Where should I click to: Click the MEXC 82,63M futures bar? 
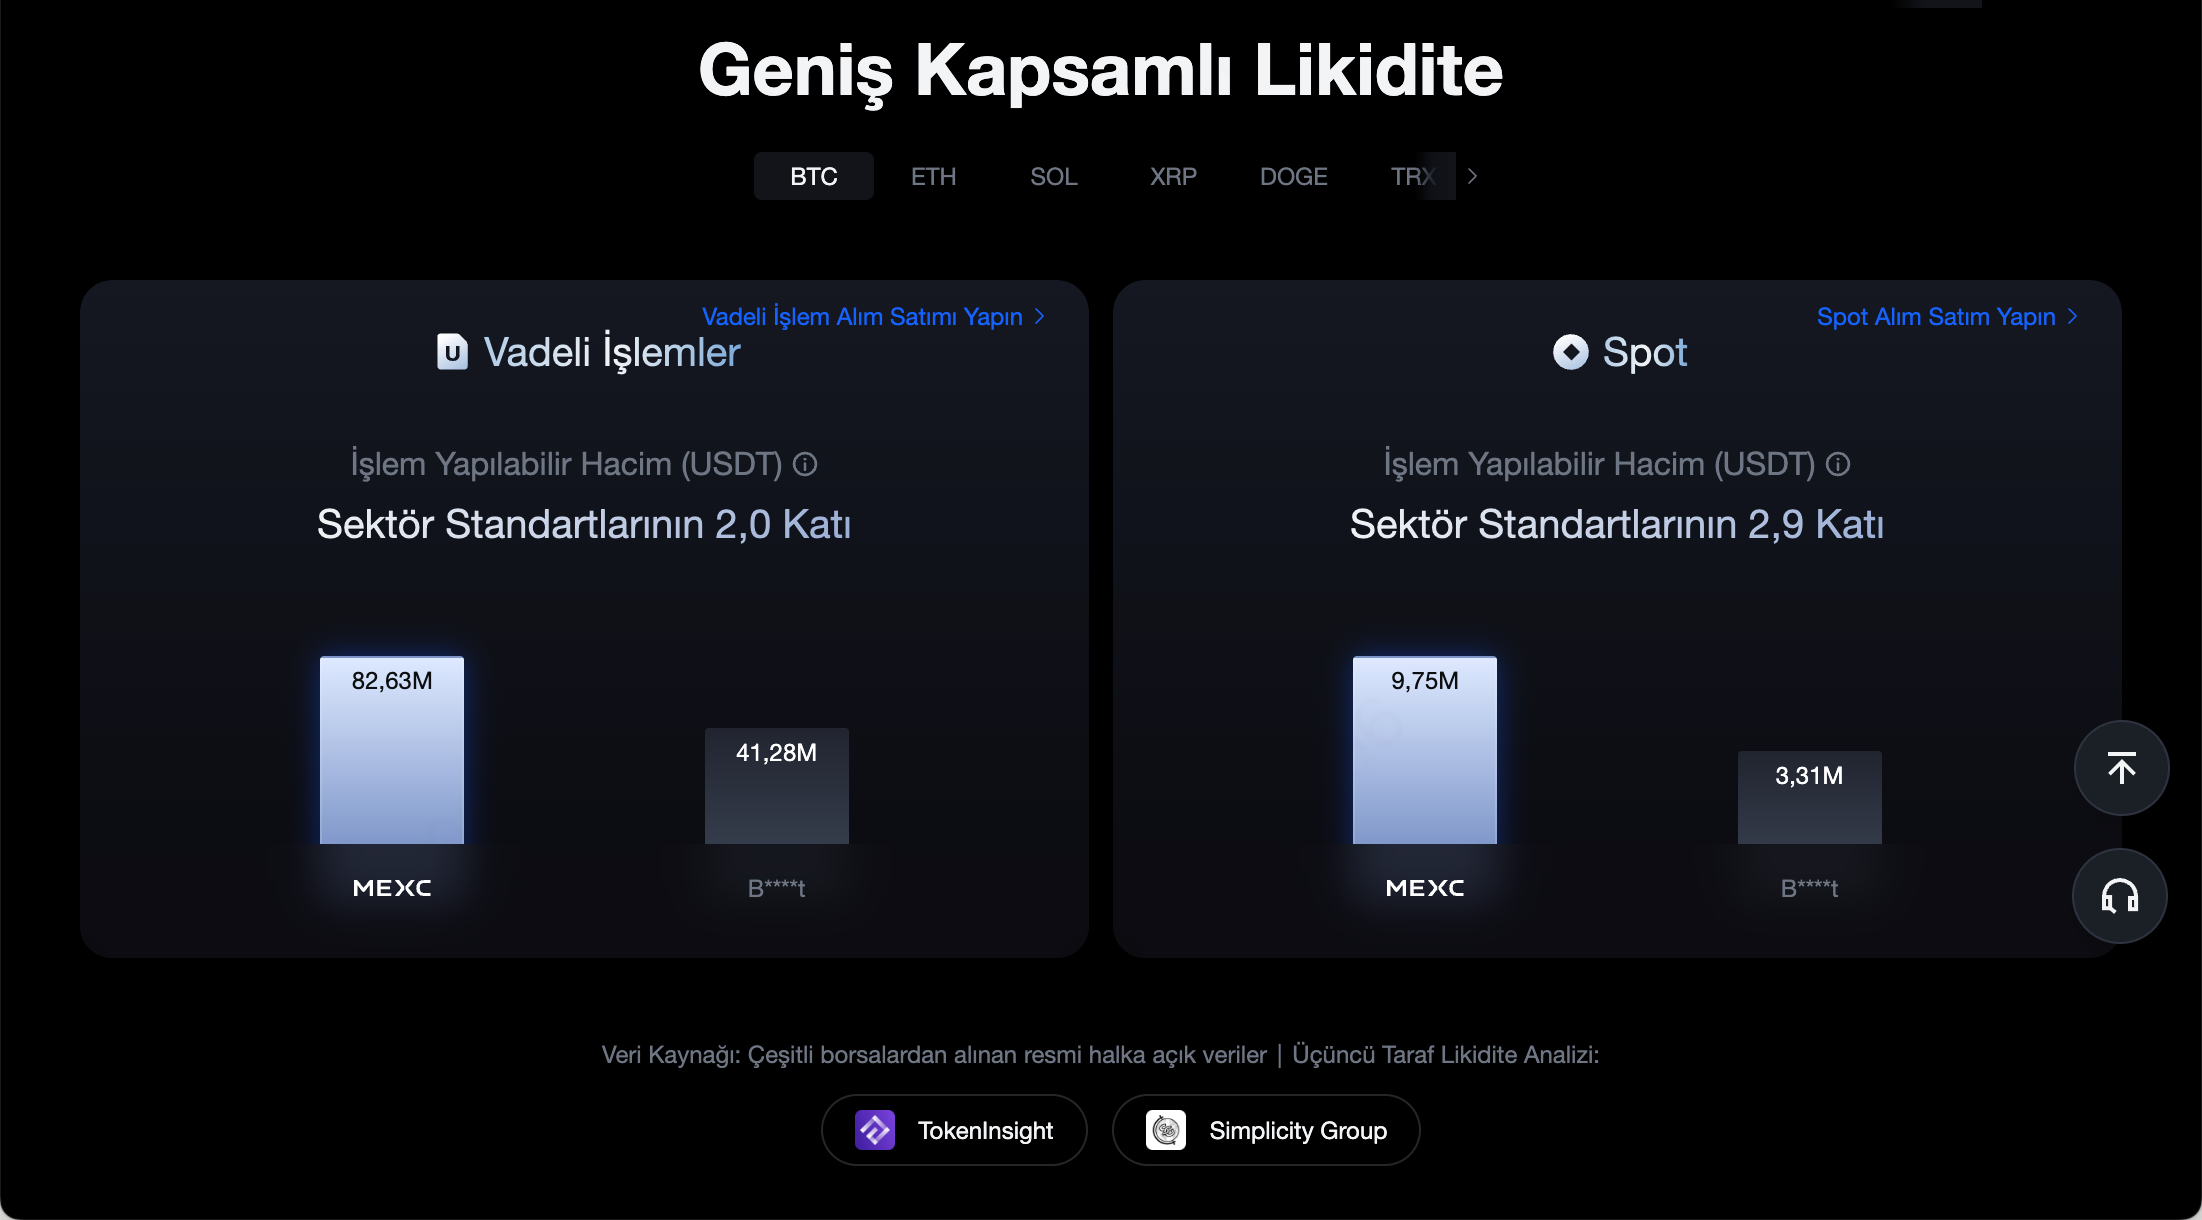392,750
